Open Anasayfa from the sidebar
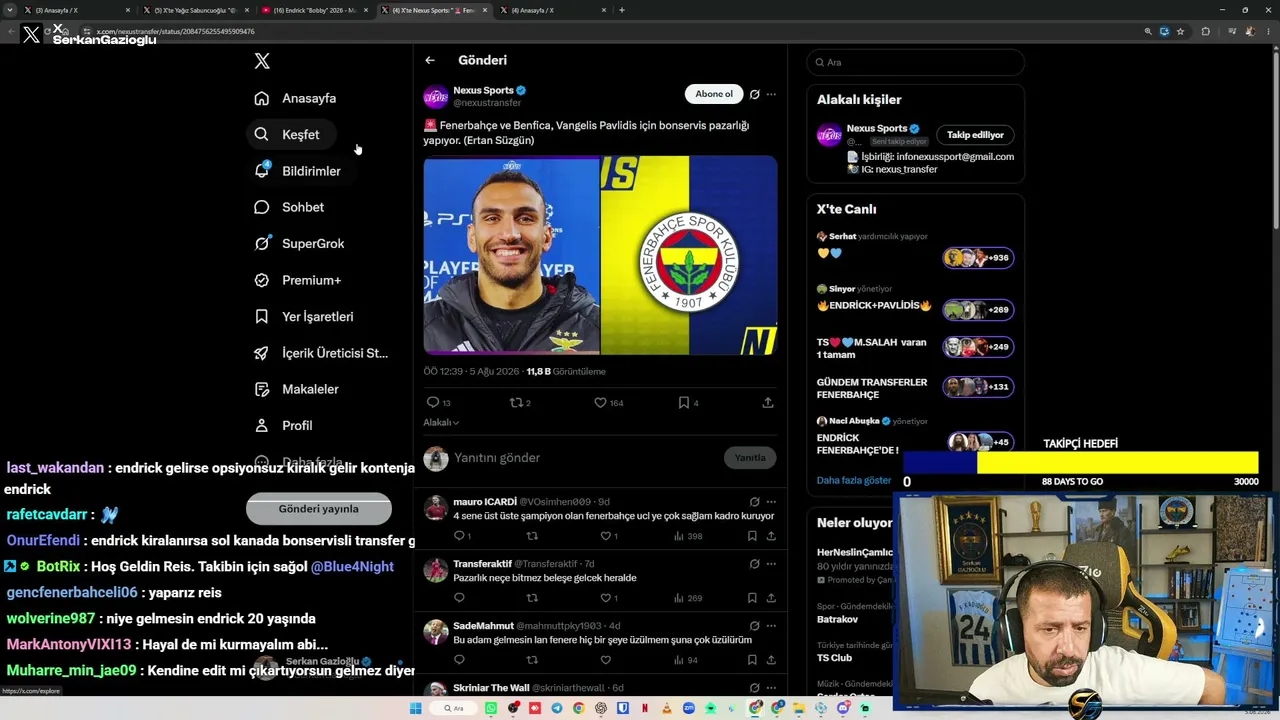 point(295,98)
